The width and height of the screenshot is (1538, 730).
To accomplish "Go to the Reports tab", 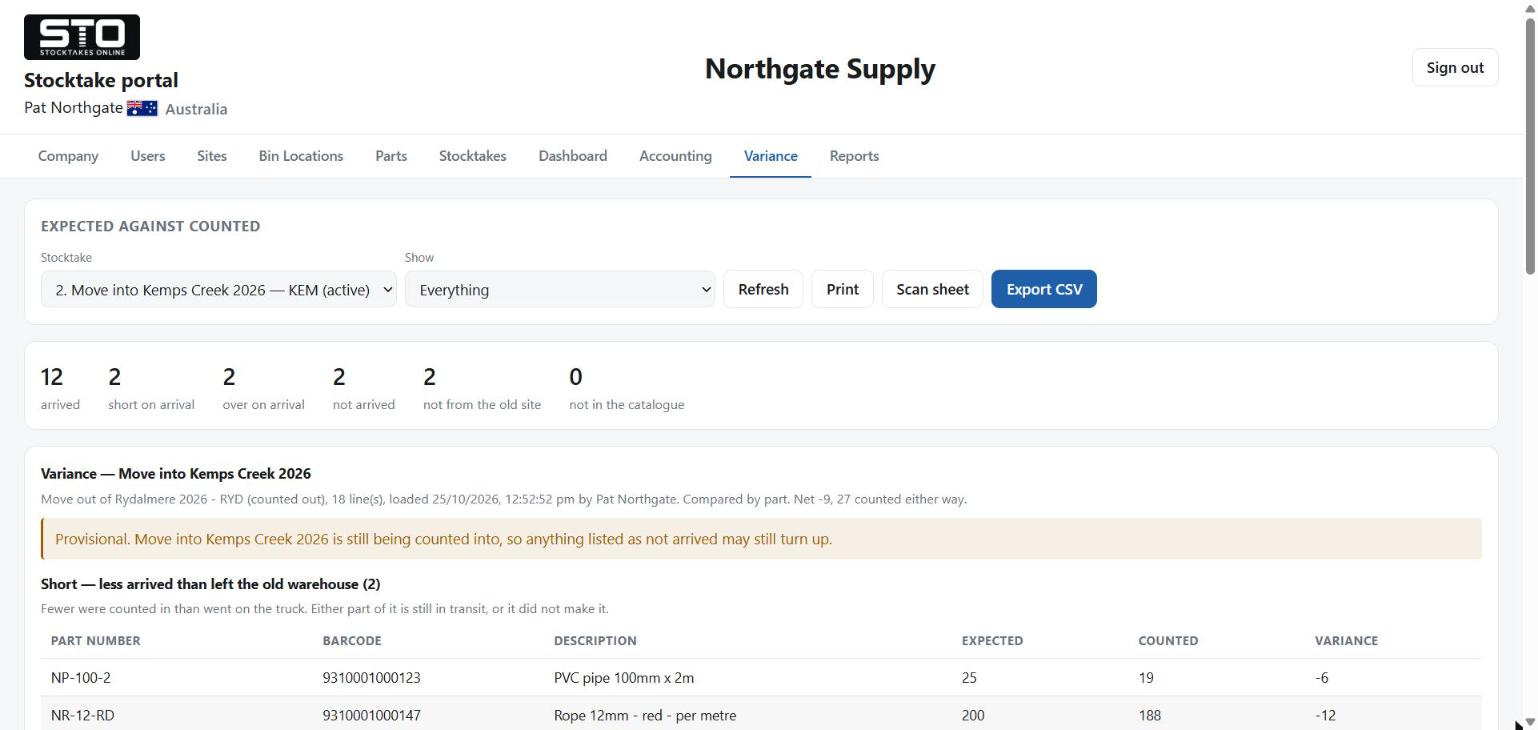I will (854, 156).
